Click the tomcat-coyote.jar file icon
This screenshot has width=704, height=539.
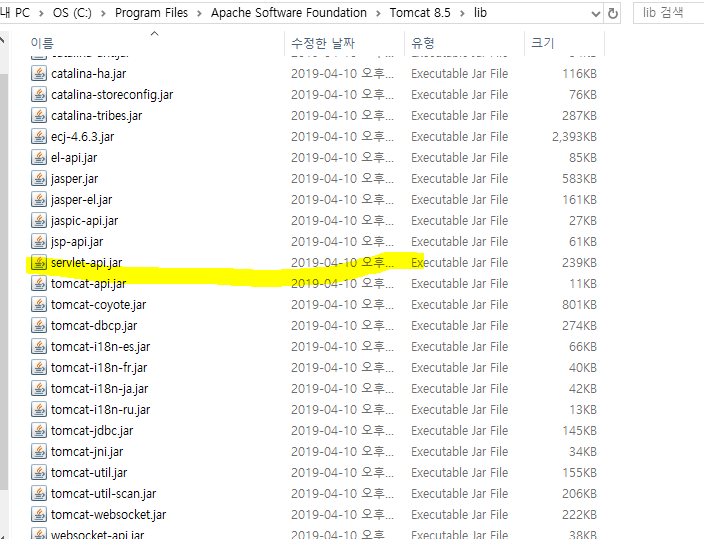[39, 304]
